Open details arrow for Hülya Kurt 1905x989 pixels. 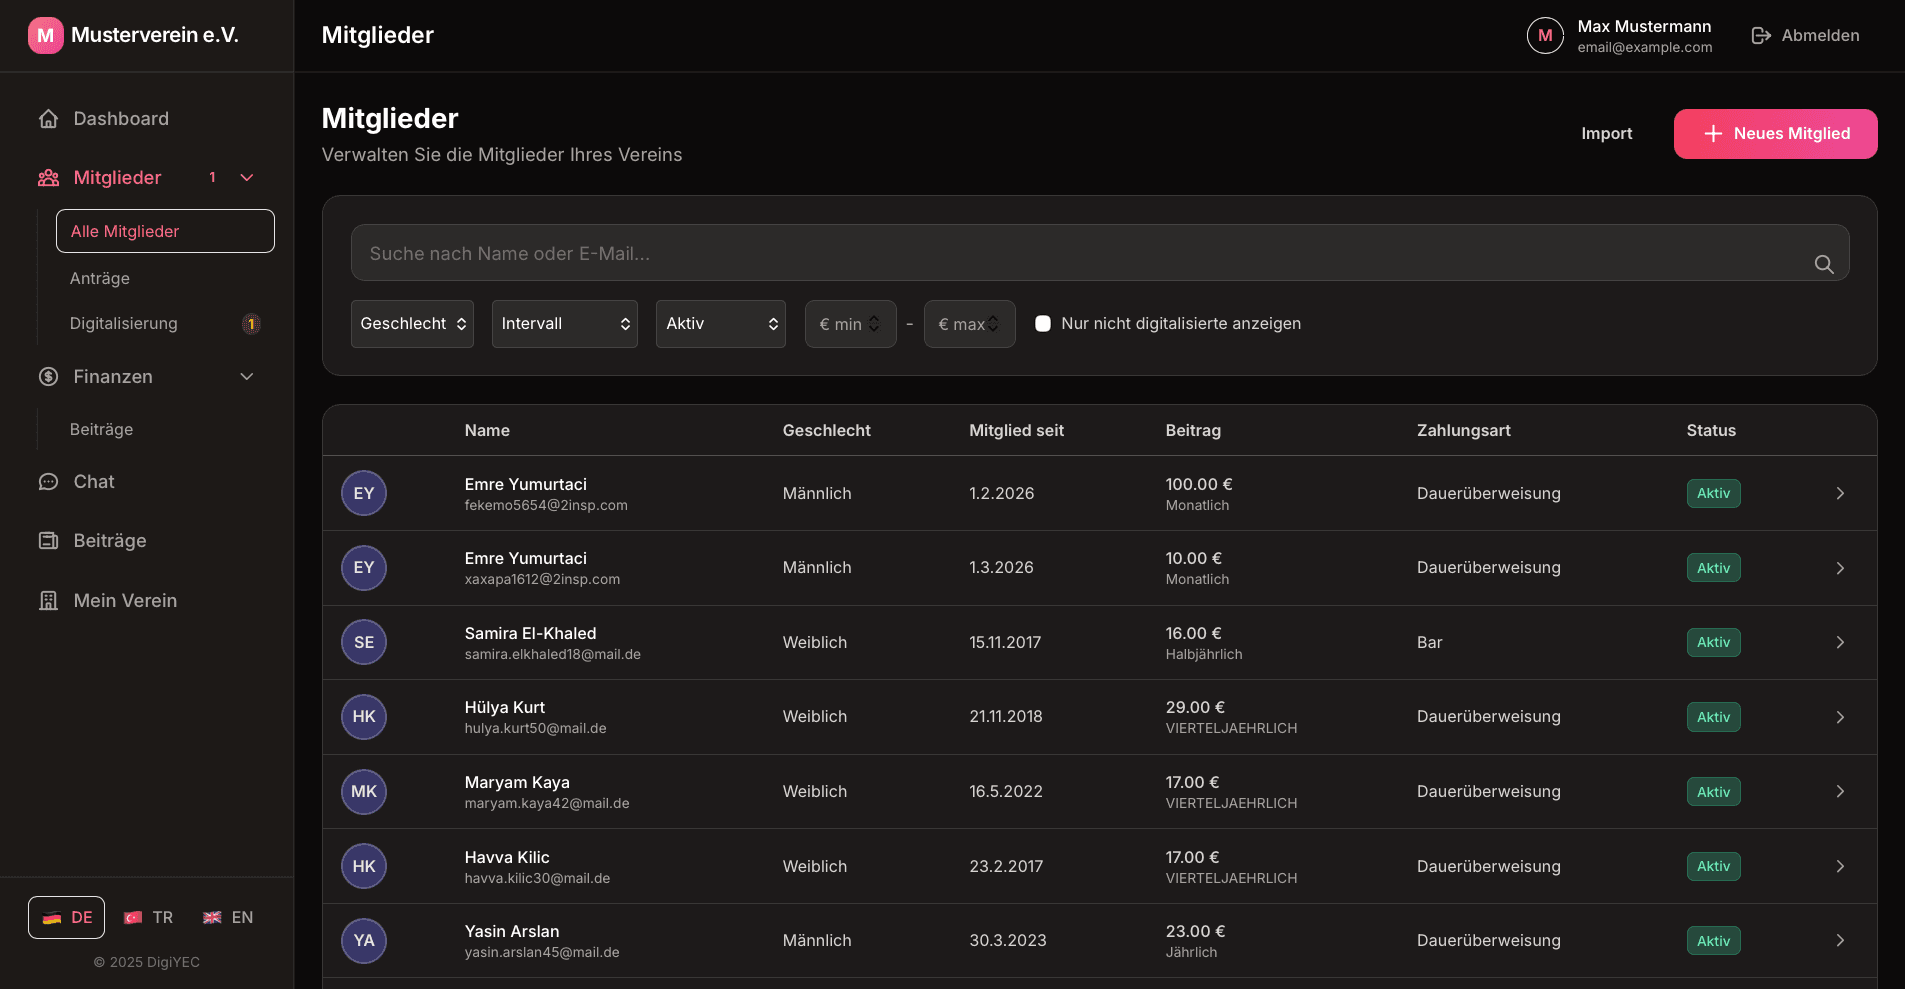(1840, 717)
